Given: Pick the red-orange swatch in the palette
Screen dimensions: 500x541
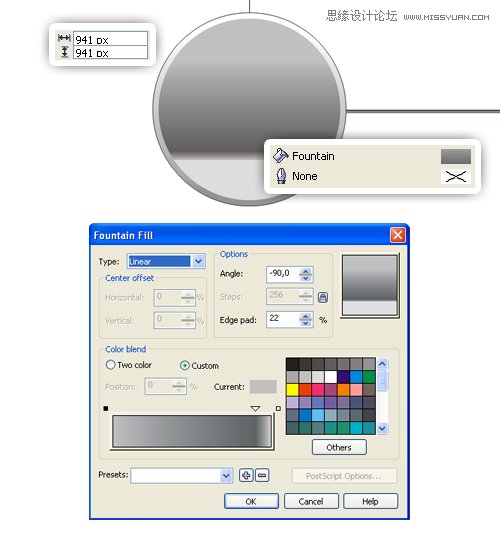Looking at the screenshot, I should [x=305, y=390].
